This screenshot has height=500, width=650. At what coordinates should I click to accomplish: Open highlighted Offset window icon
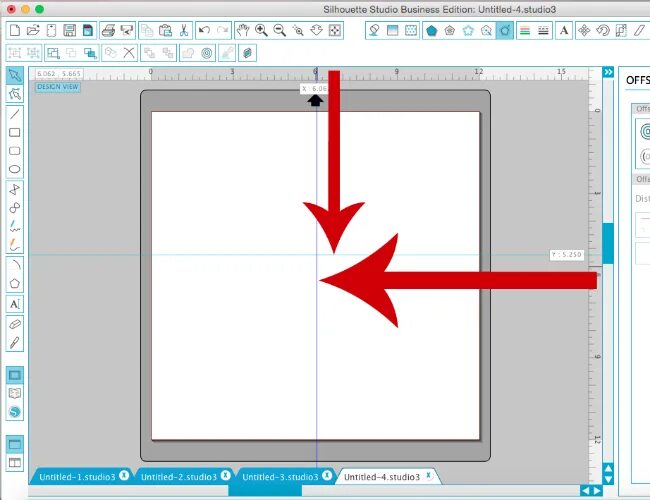coord(504,30)
